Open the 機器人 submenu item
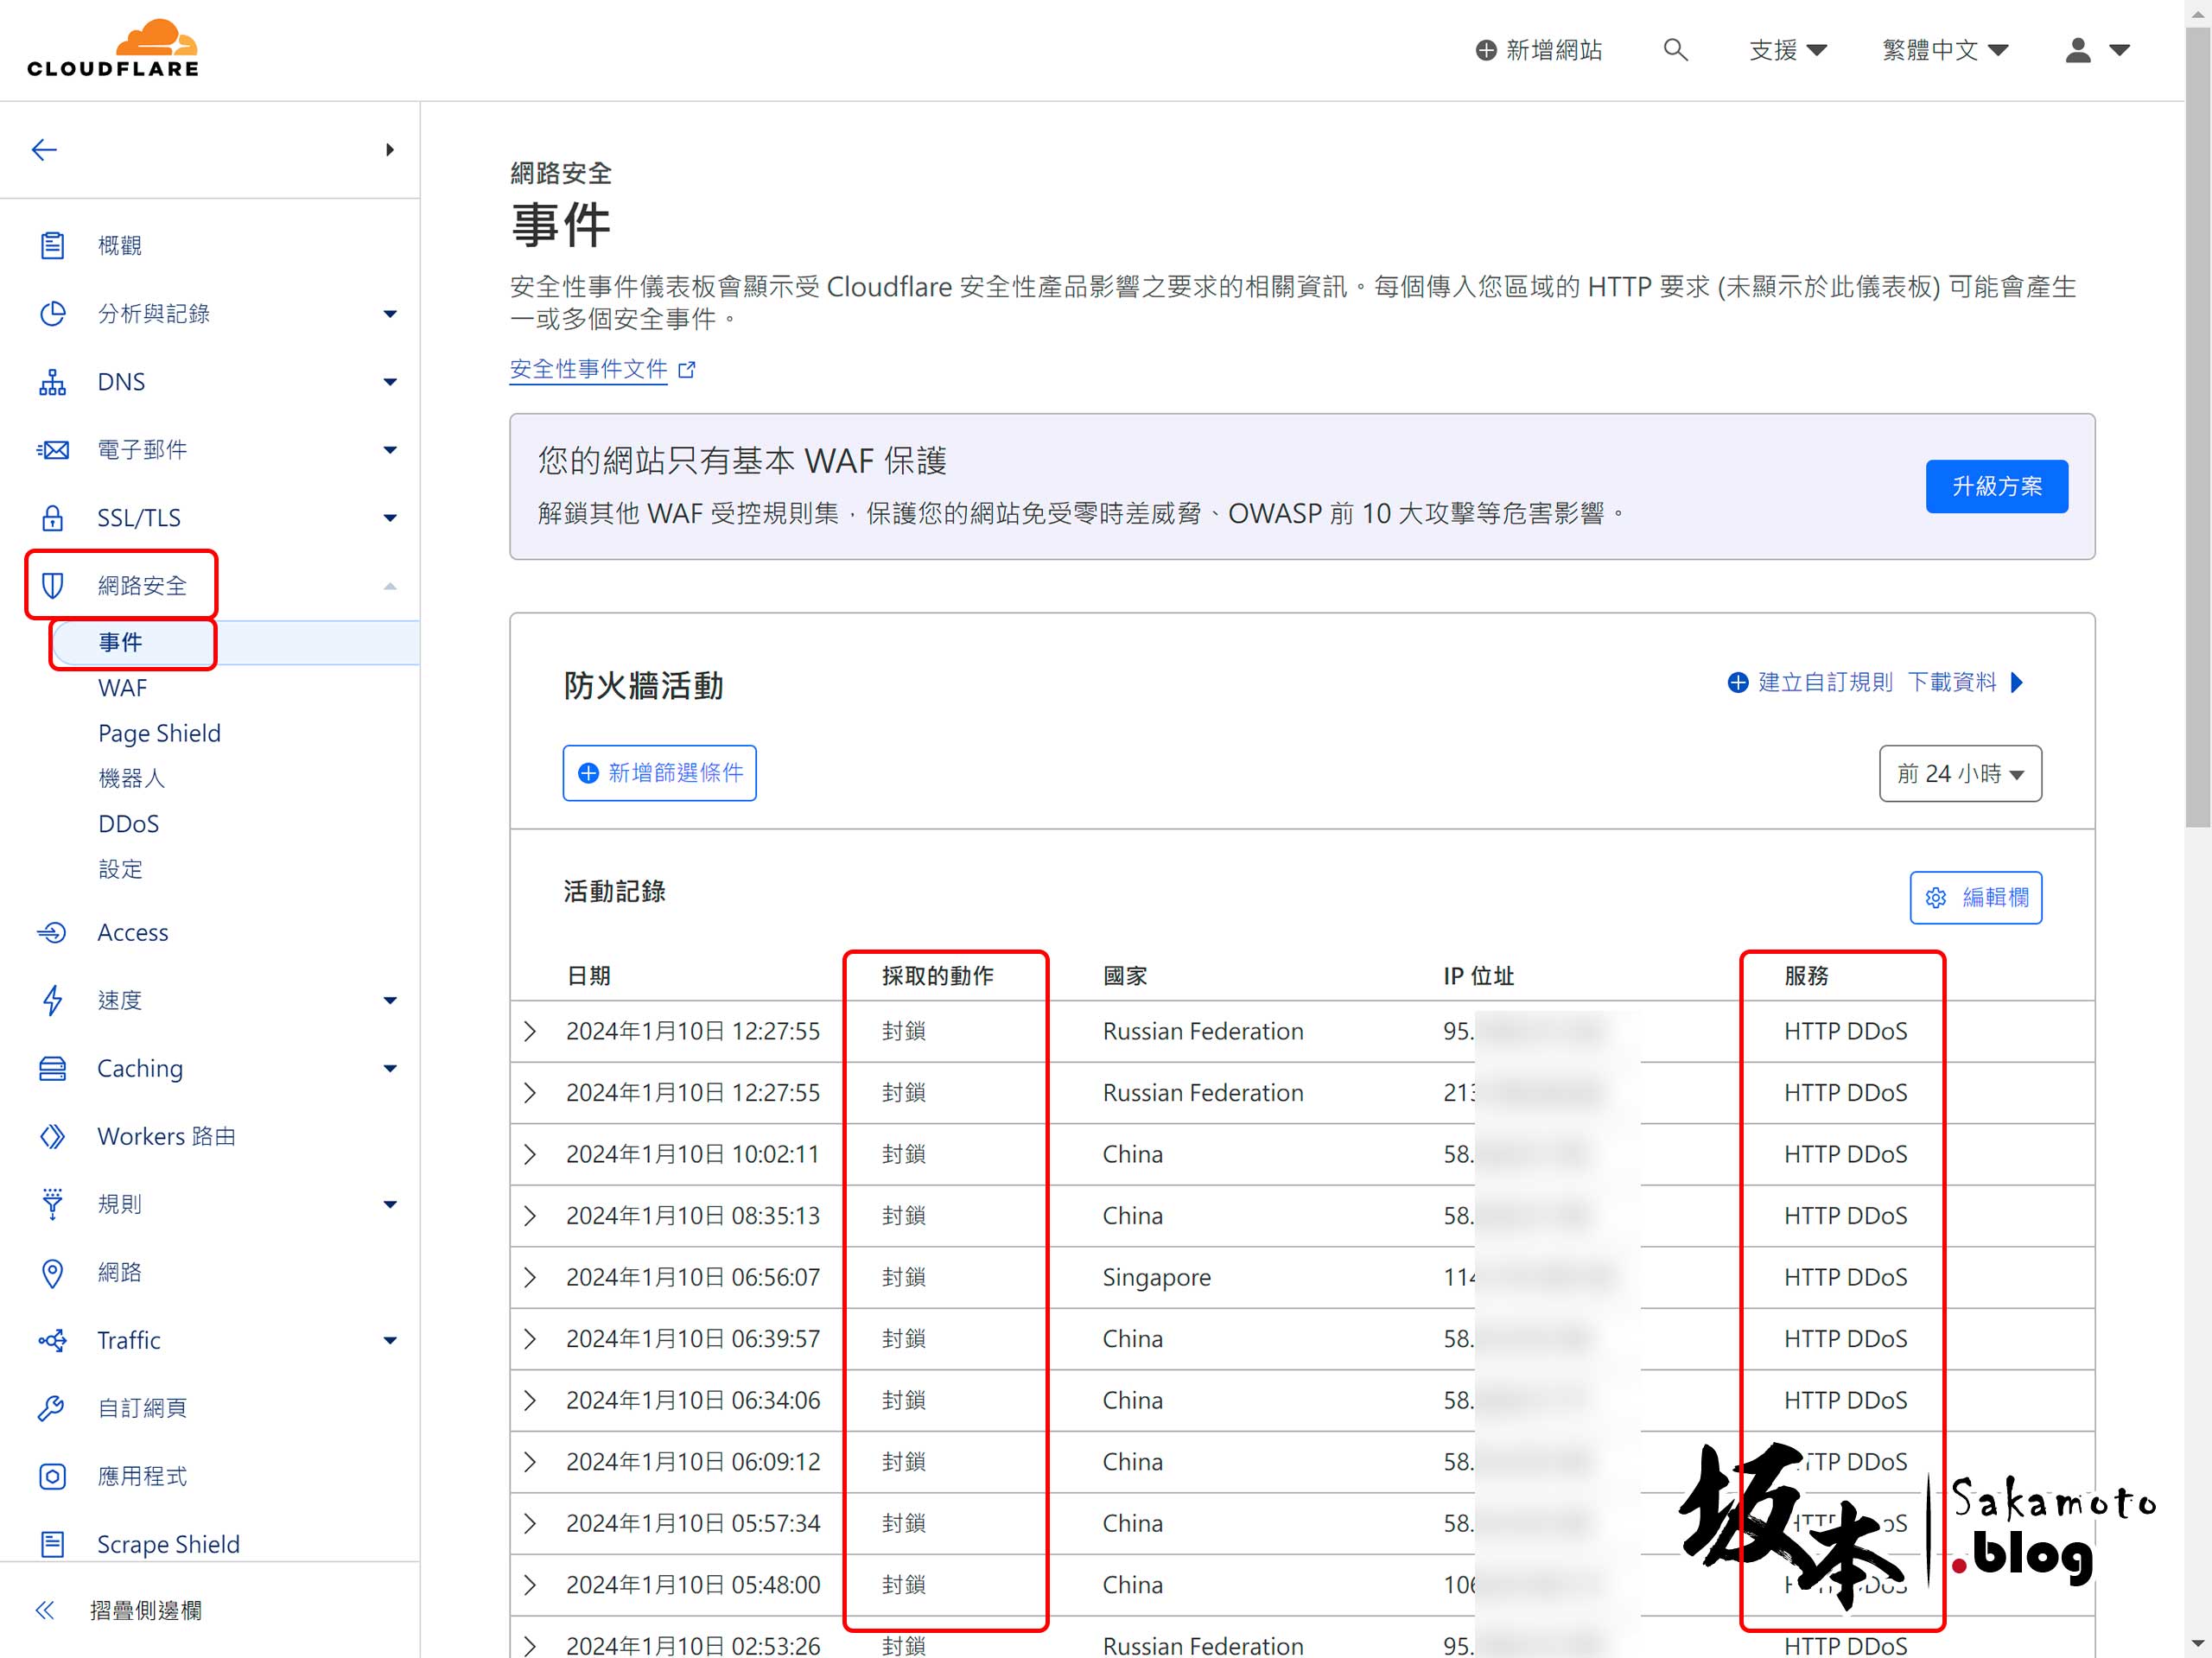This screenshot has height=1658, width=2212. point(132,778)
